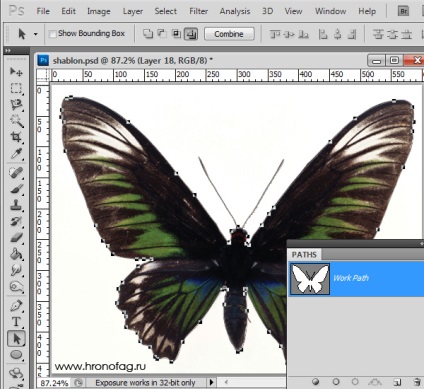Viewport: 424px width, 389px height.
Task: Click the Combine button
Action: [x=229, y=34]
